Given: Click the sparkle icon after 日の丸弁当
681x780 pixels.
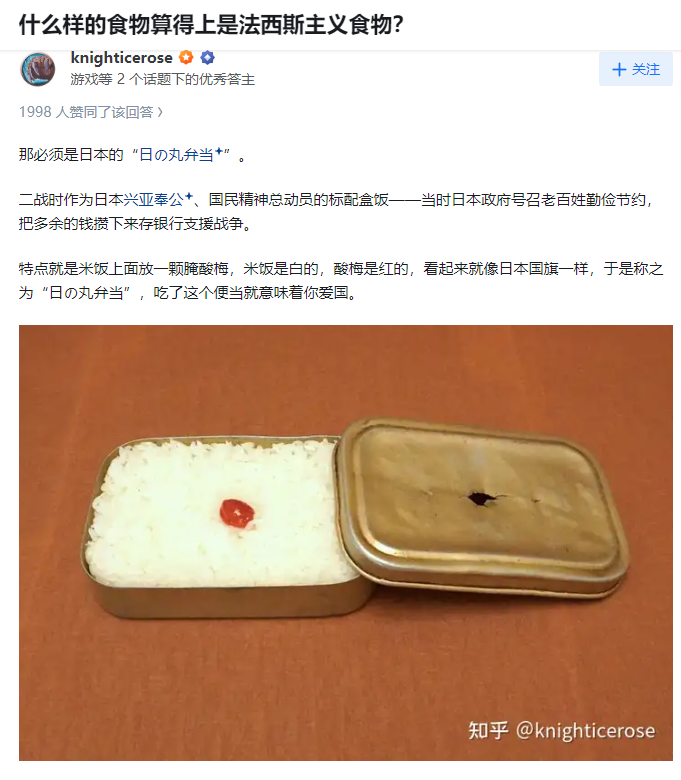Looking at the screenshot, I should click(x=219, y=152).
